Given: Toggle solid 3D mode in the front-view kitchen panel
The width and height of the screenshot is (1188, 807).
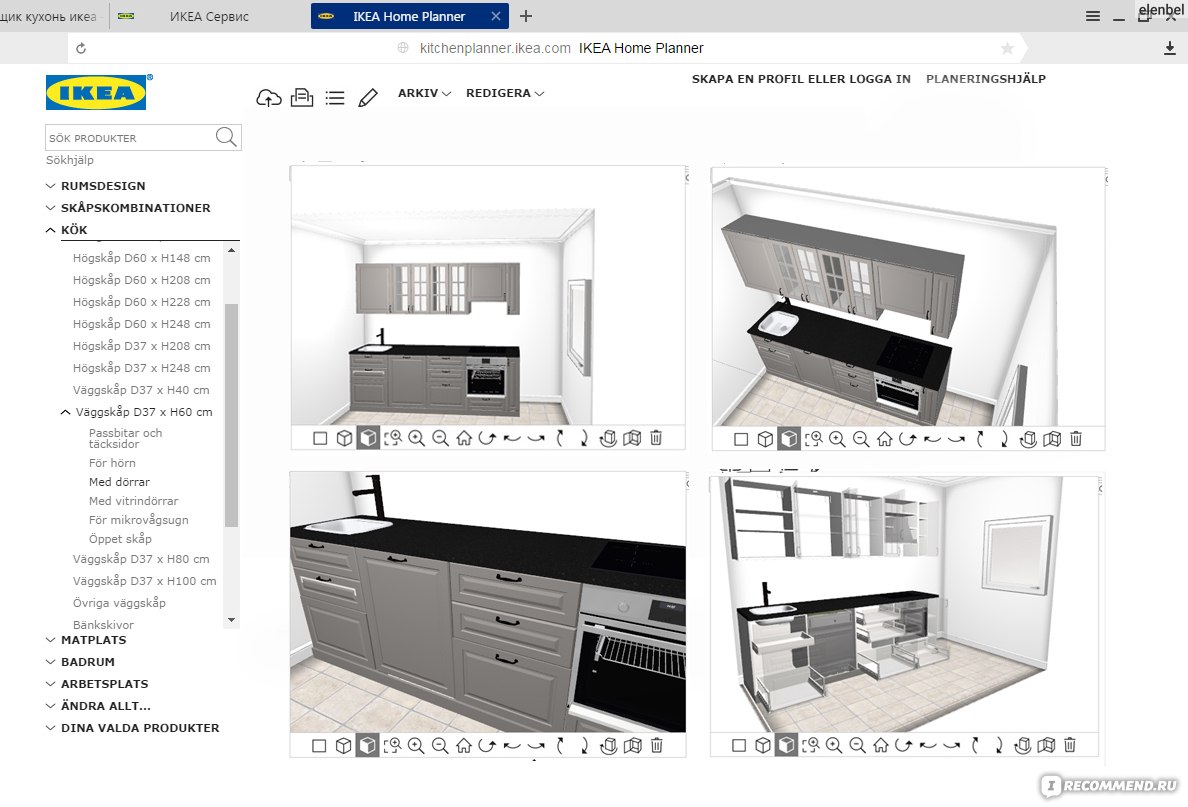Looking at the screenshot, I should click(368, 438).
